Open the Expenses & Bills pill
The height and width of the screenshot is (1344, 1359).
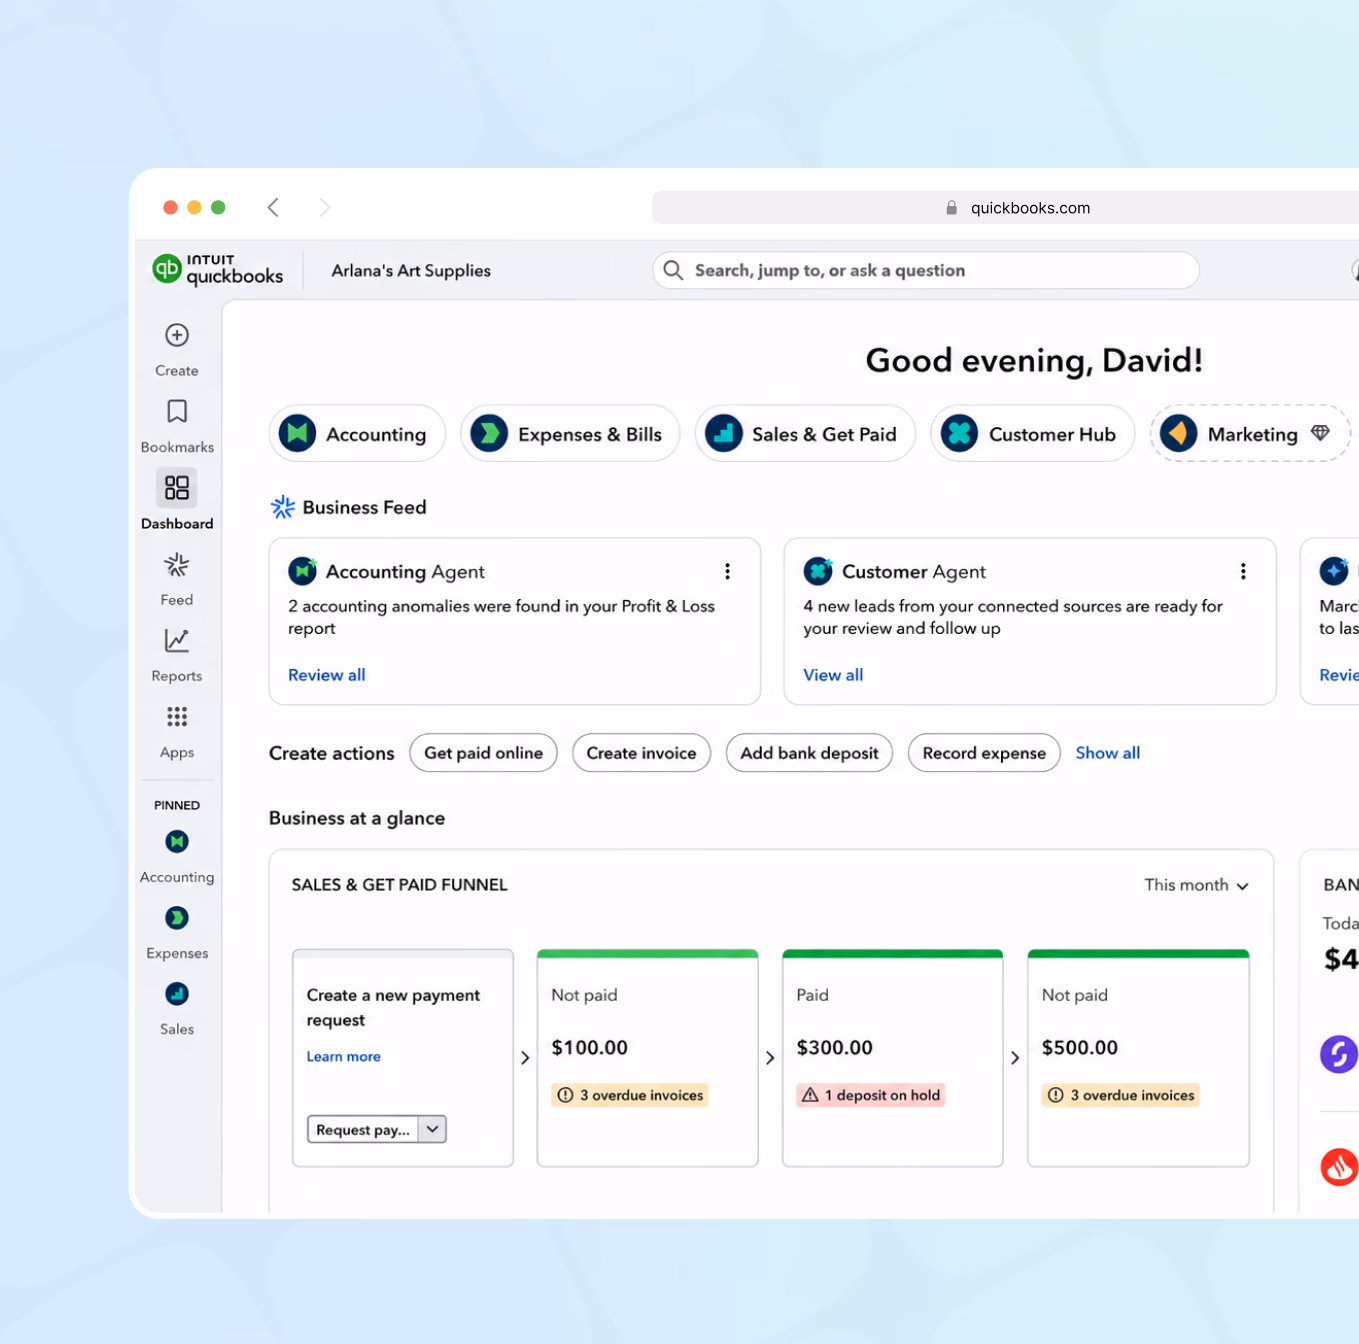coord(570,433)
